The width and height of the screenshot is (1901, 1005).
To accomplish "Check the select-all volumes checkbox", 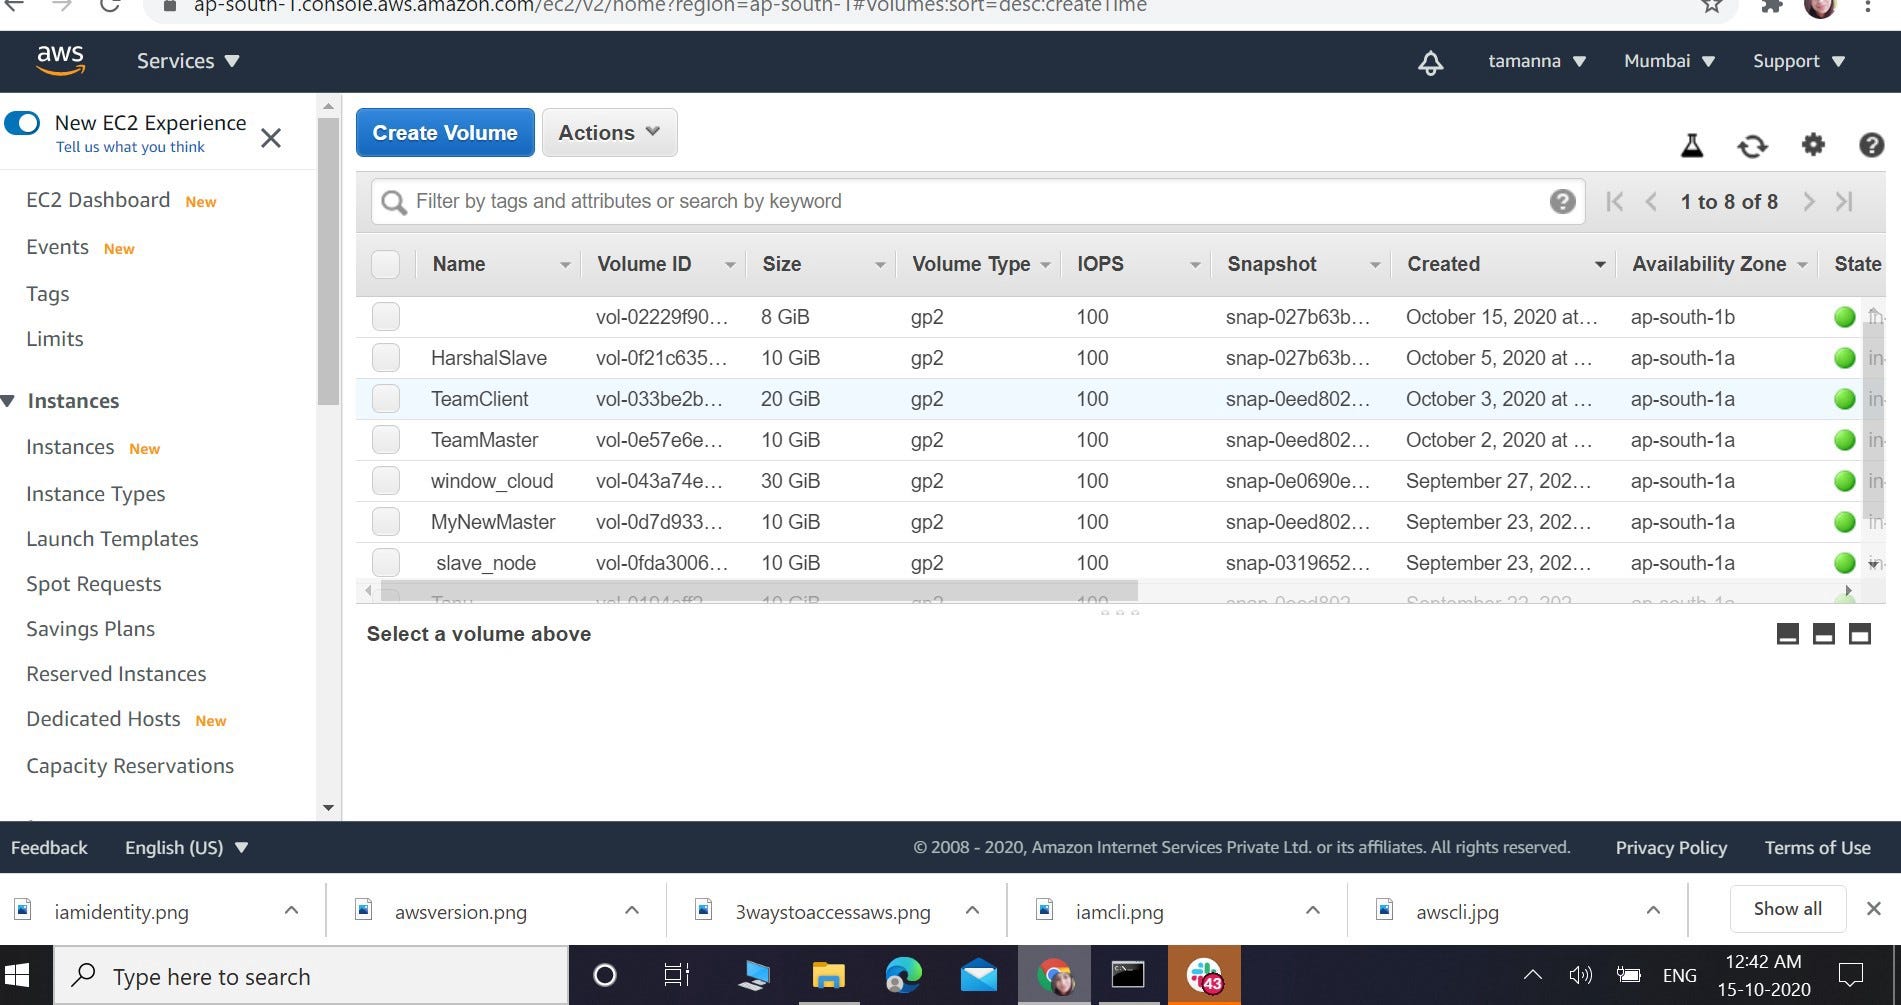I will [x=385, y=264].
